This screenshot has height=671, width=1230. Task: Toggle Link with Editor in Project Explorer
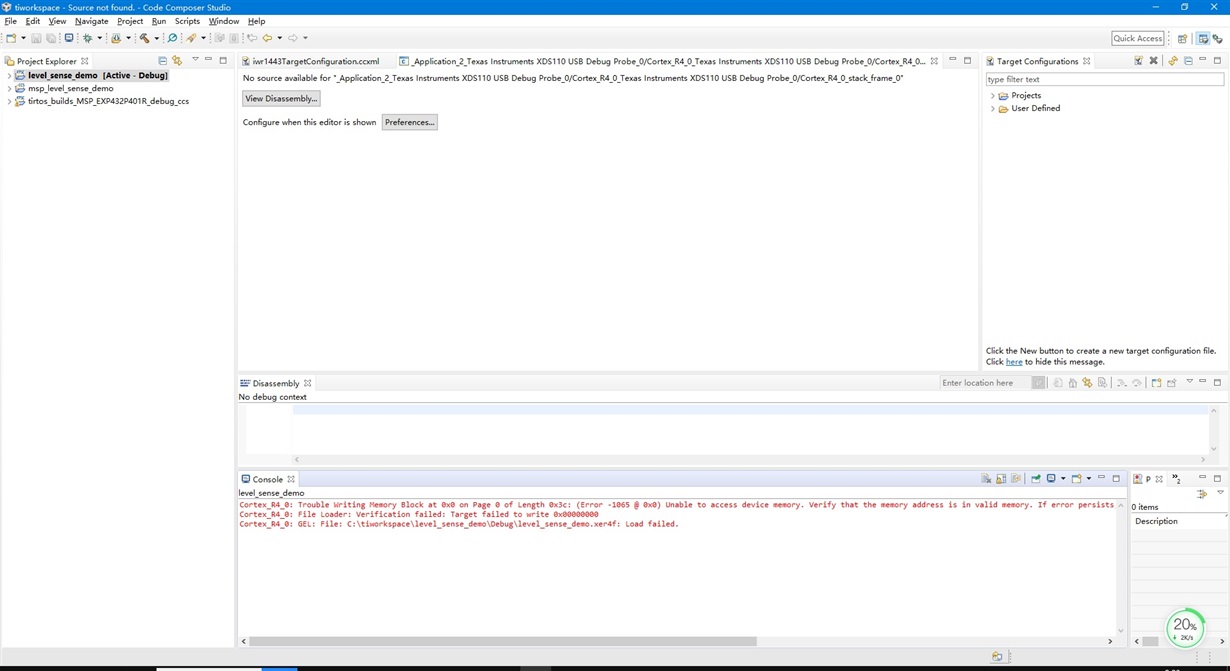tap(177, 61)
